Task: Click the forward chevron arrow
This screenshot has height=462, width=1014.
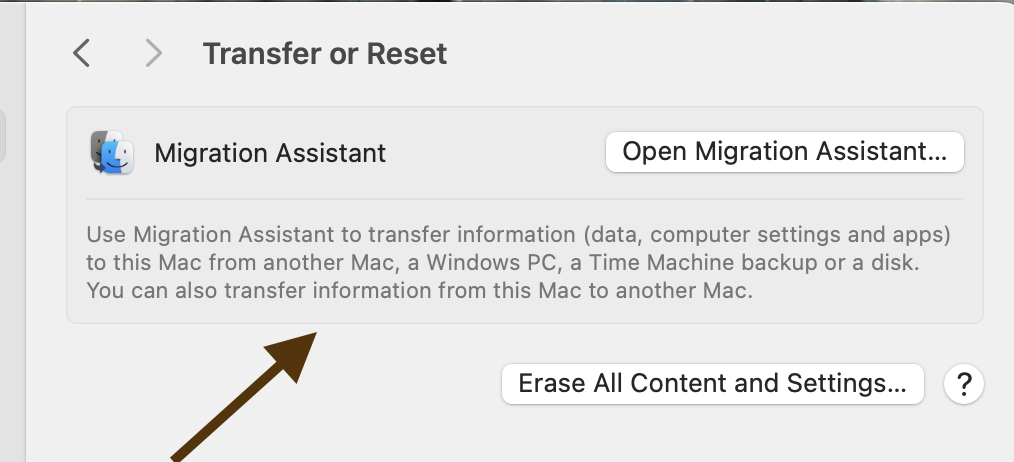Action: (x=153, y=53)
